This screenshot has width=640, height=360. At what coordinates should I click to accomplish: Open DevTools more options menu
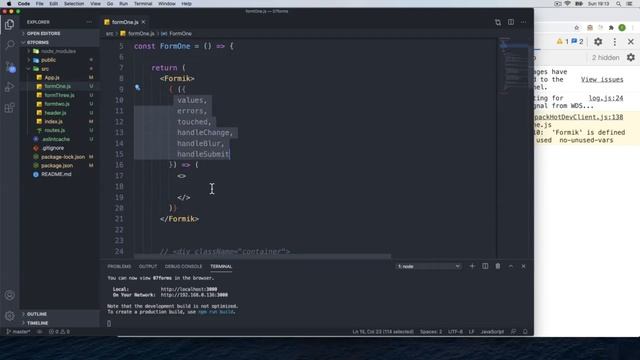(x=615, y=42)
